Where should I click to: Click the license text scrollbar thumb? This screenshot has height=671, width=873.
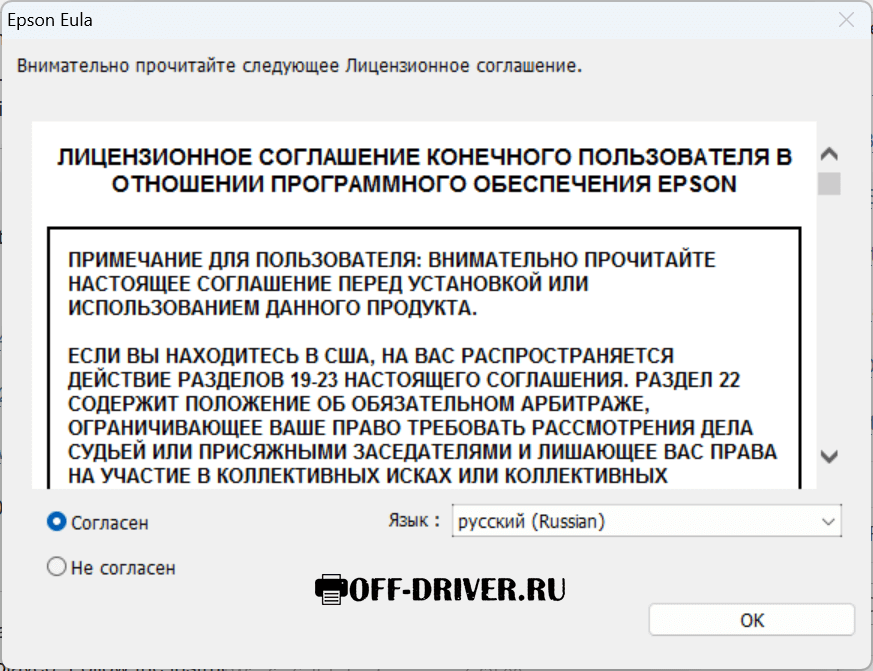(x=829, y=184)
